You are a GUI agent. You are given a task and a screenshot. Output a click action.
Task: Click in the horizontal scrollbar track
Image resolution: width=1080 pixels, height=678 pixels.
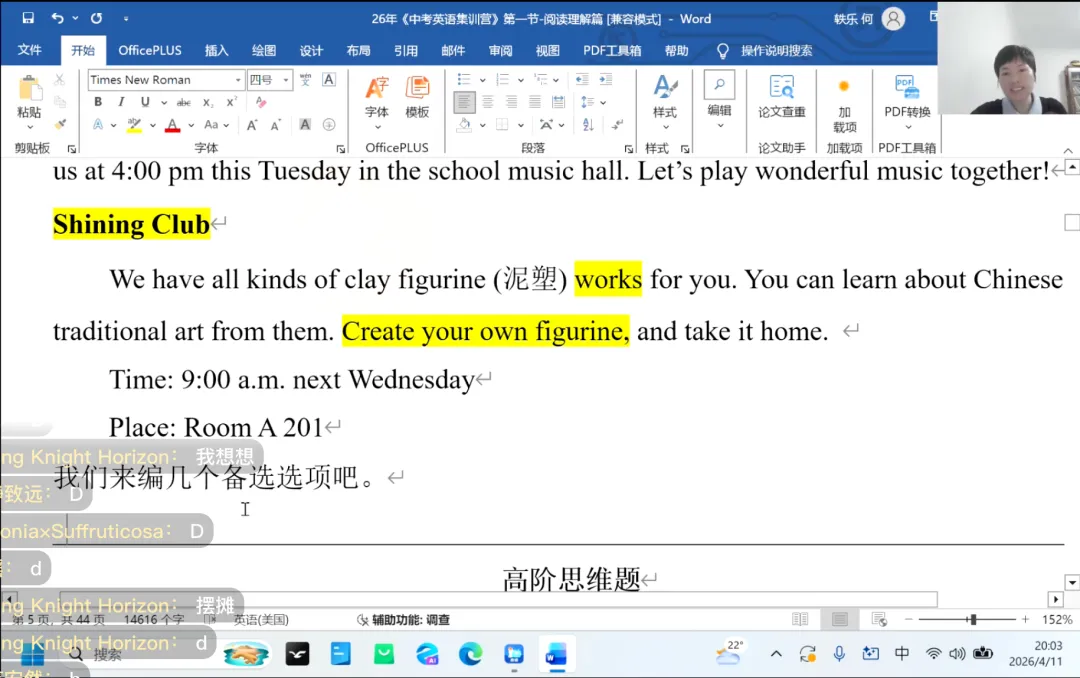498,599
